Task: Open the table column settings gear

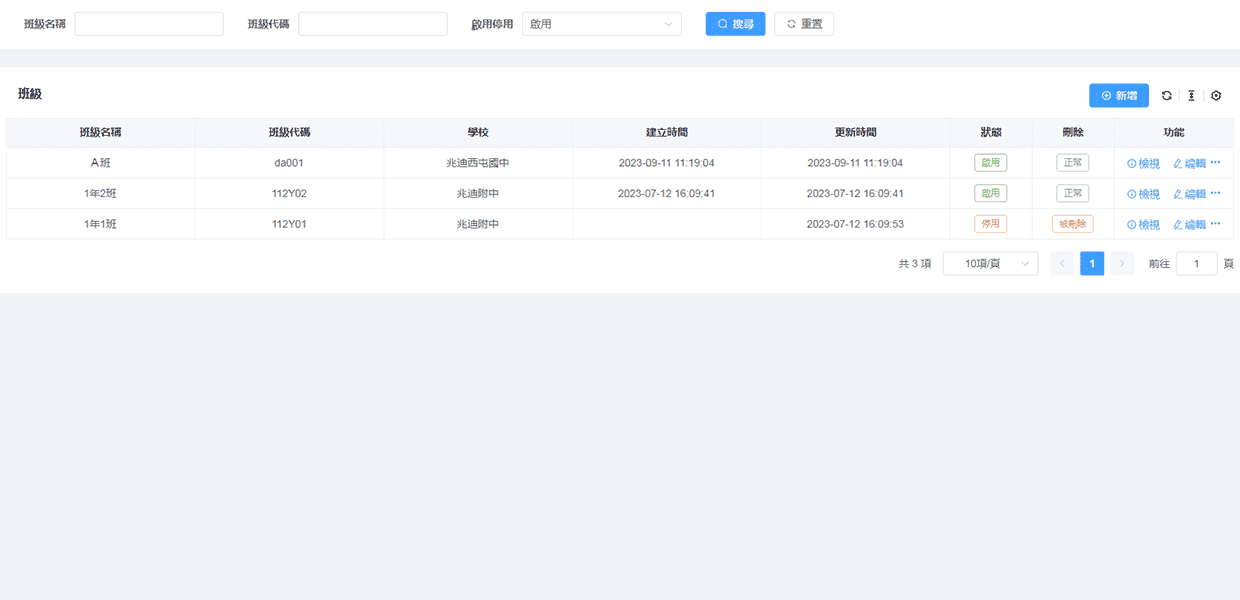Action: click(x=1216, y=96)
